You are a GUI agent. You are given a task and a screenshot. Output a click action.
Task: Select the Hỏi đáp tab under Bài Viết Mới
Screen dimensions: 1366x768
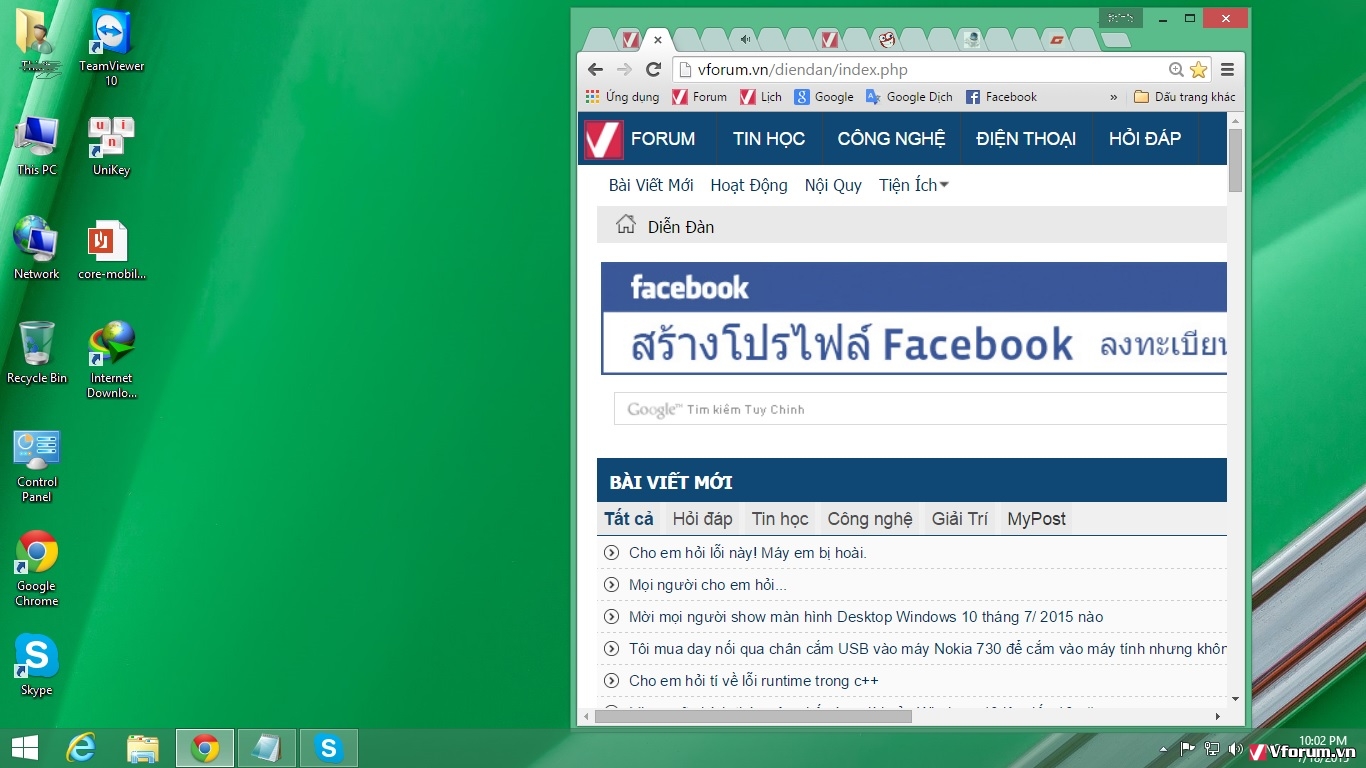click(702, 519)
